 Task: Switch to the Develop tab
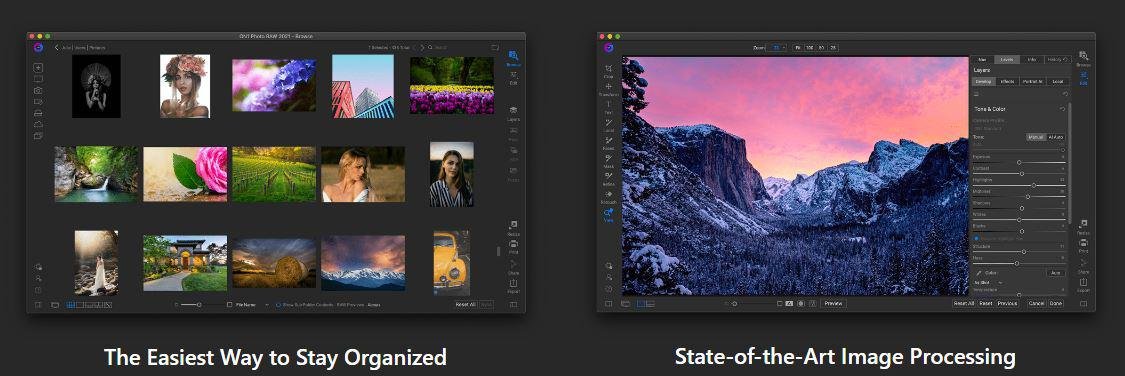pos(984,82)
